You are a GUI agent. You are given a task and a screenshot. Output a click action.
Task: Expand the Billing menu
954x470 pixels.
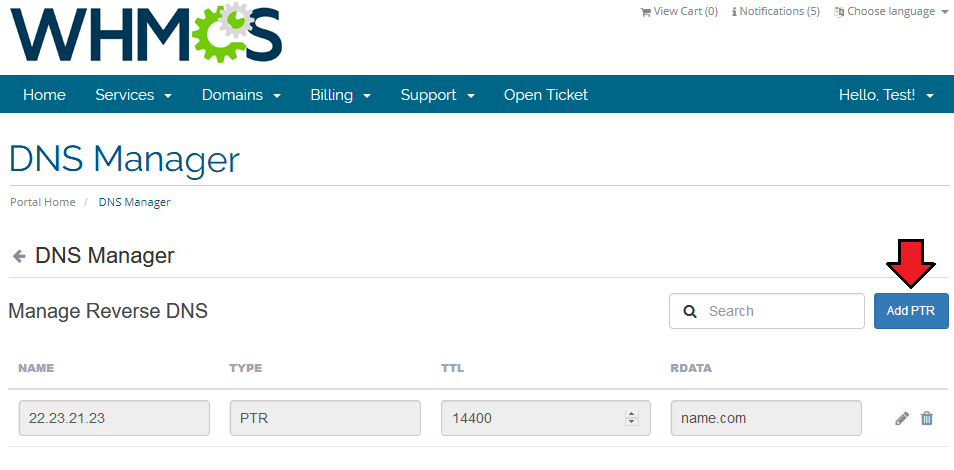pyautogui.click(x=340, y=95)
